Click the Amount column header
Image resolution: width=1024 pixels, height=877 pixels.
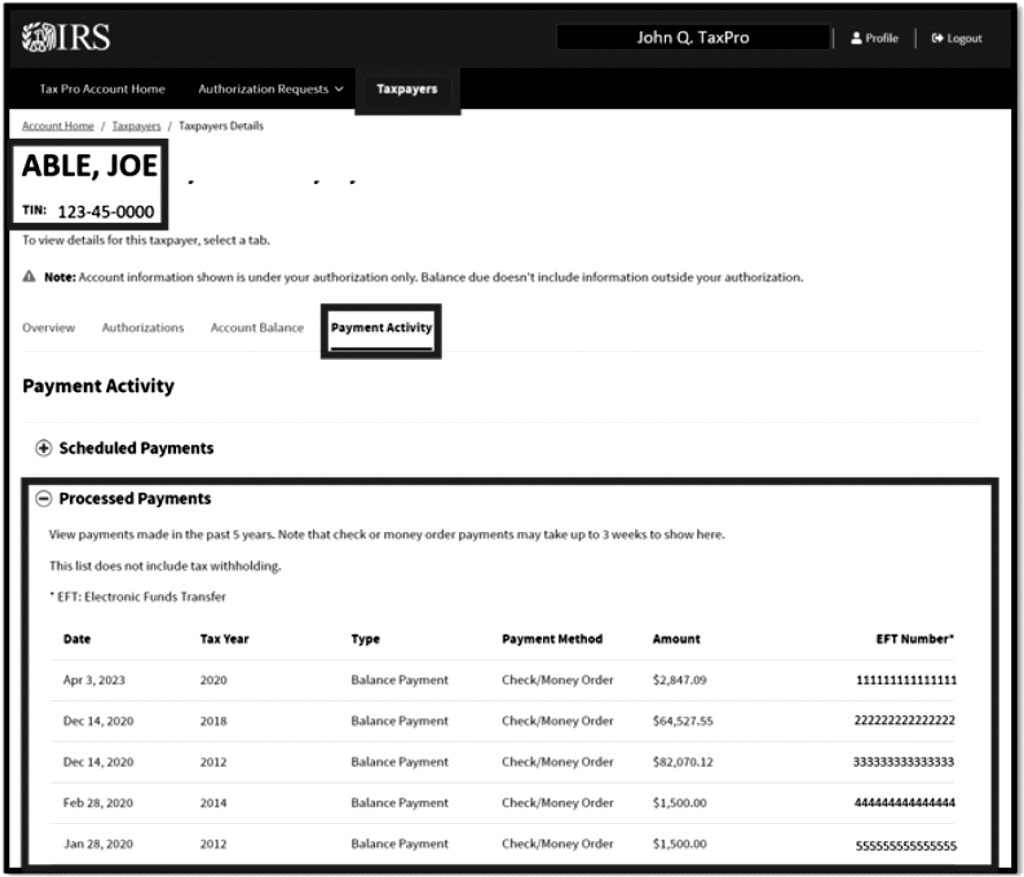click(x=677, y=639)
